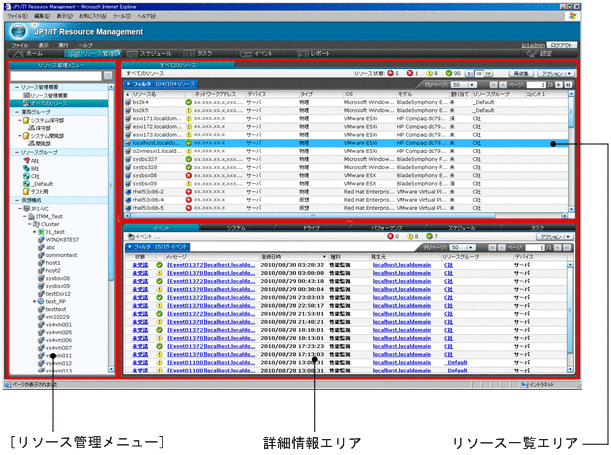The width and height of the screenshot is (611, 455).
Task: Open お気に入り in Internet Explorer menu bar
Action: tap(93, 16)
